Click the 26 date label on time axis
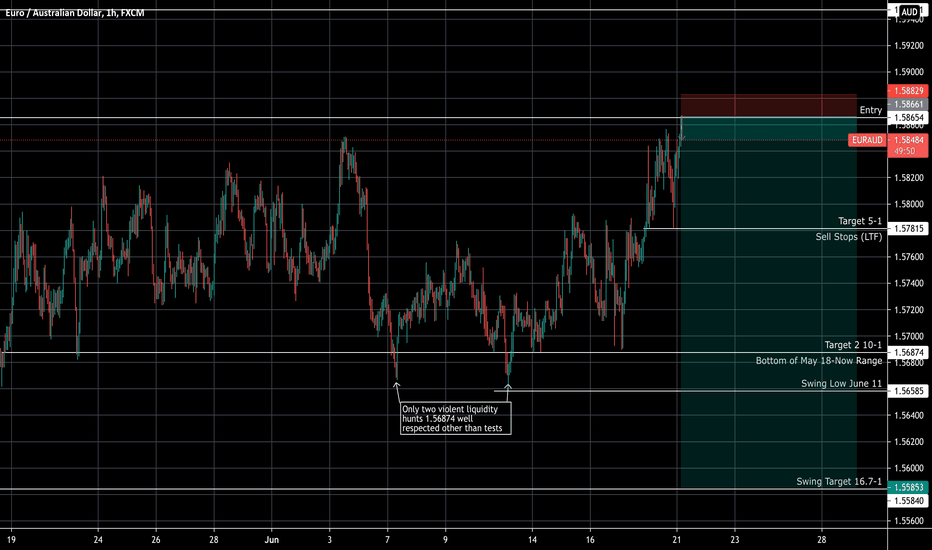 point(156,540)
